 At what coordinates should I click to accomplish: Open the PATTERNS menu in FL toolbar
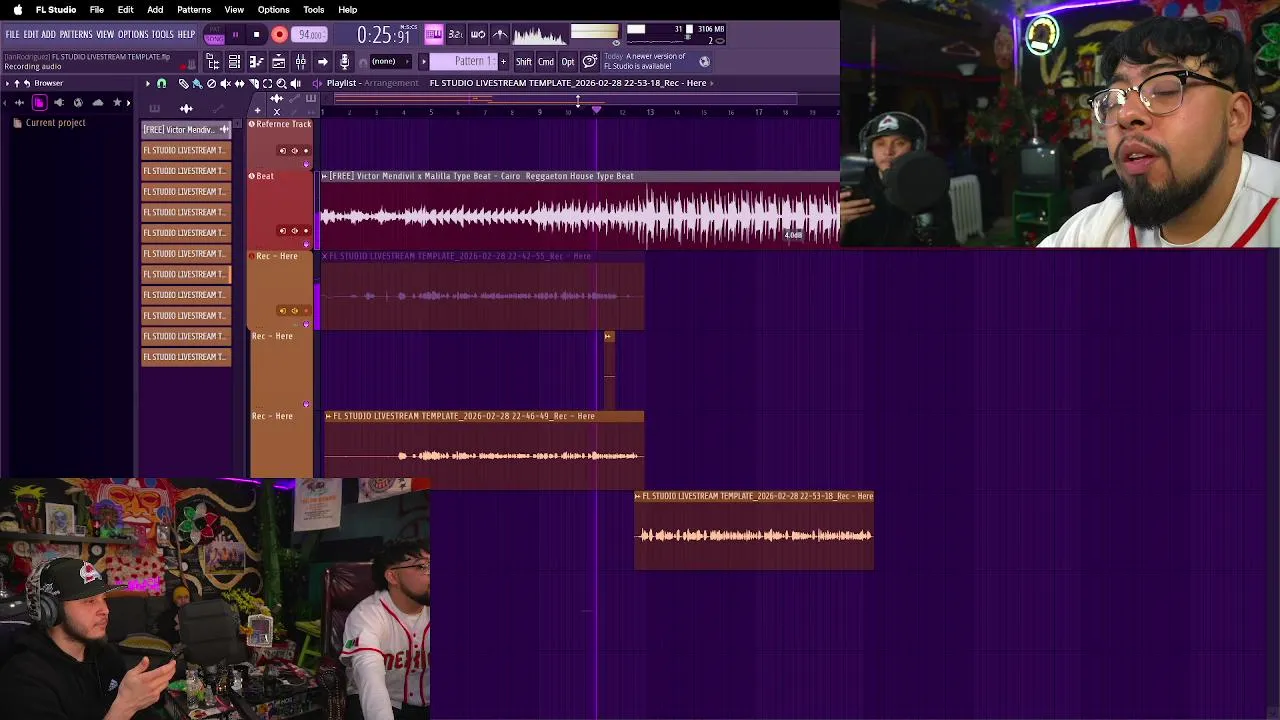[76, 34]
